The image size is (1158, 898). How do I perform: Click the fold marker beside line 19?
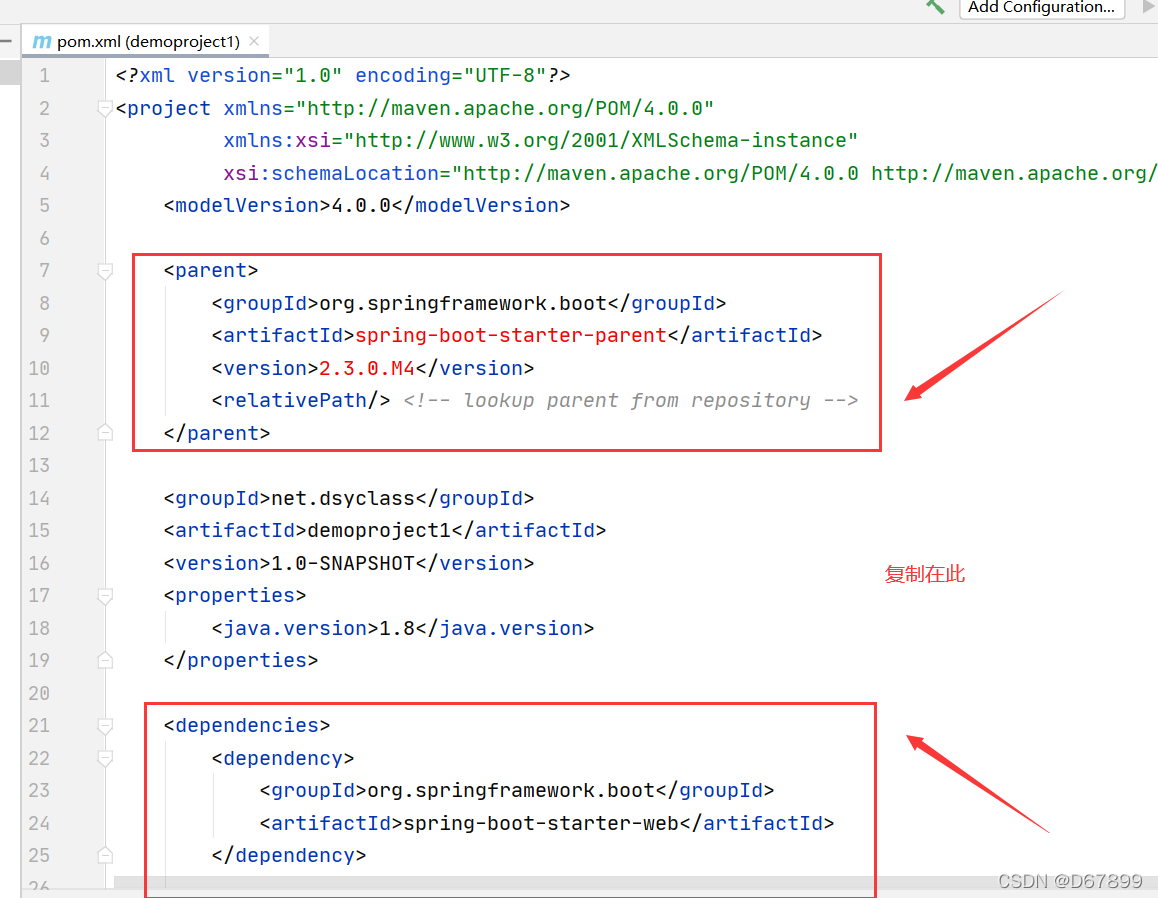coord(105,660)
